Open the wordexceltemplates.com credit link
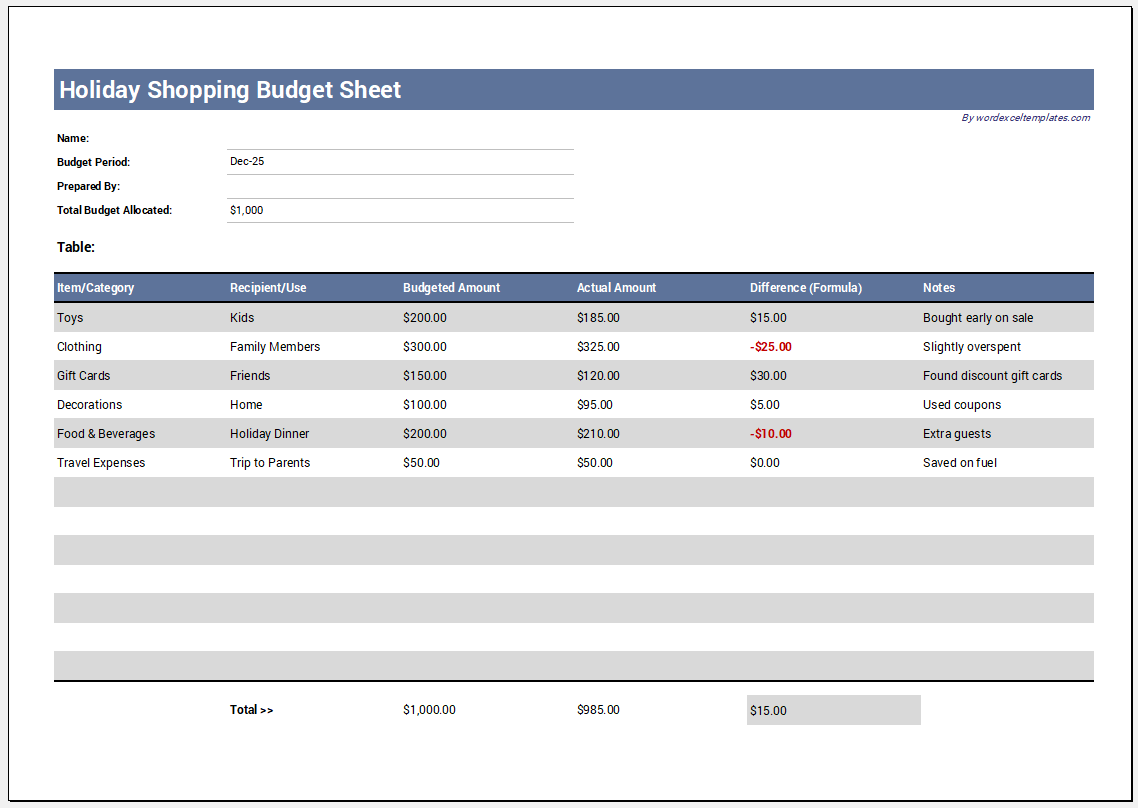Image resolution: width=1138 pixels, height=808 pixels. [1026, 118]
